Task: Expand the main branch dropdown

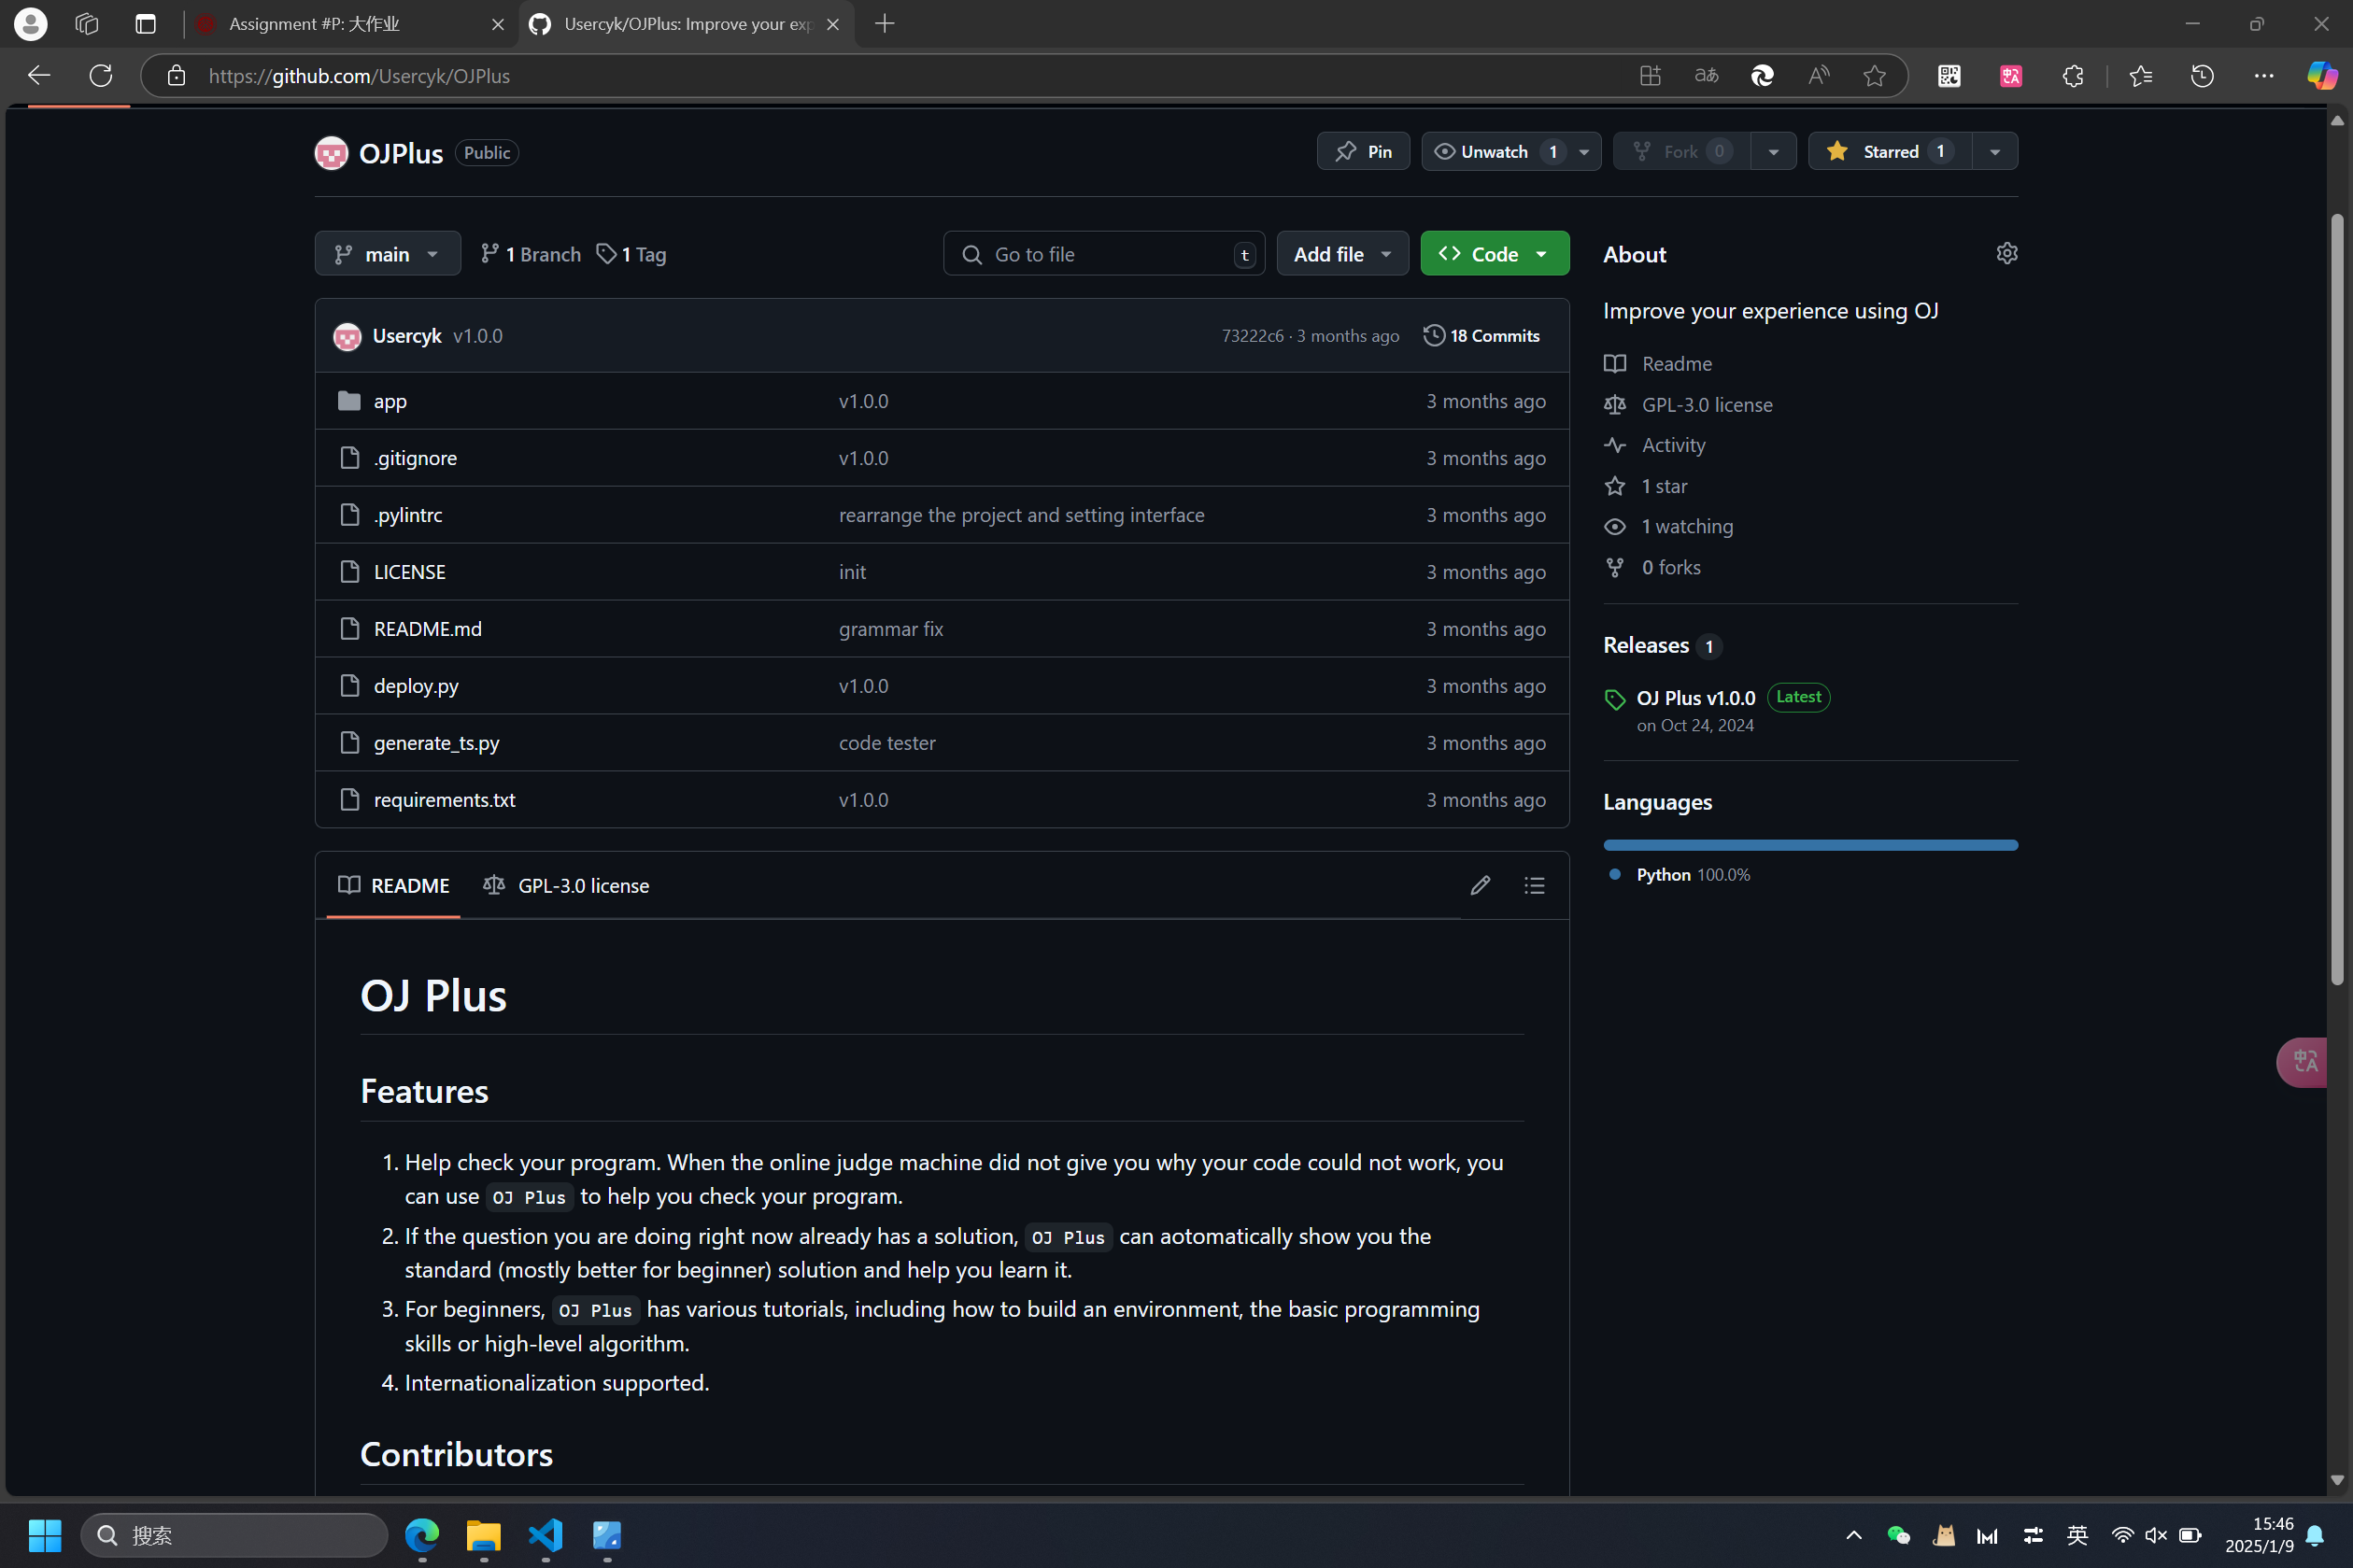Action: pyautogui.click(x=387, y=254)
